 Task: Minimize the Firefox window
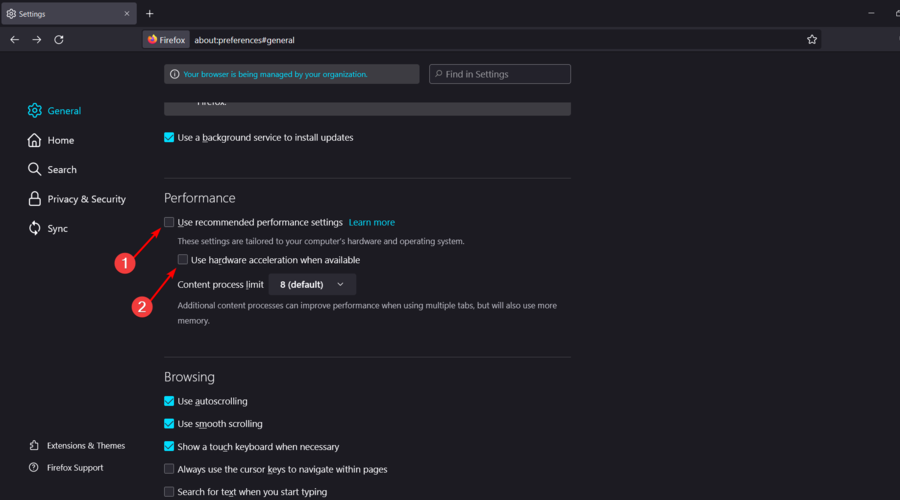(x=871, y=13)
